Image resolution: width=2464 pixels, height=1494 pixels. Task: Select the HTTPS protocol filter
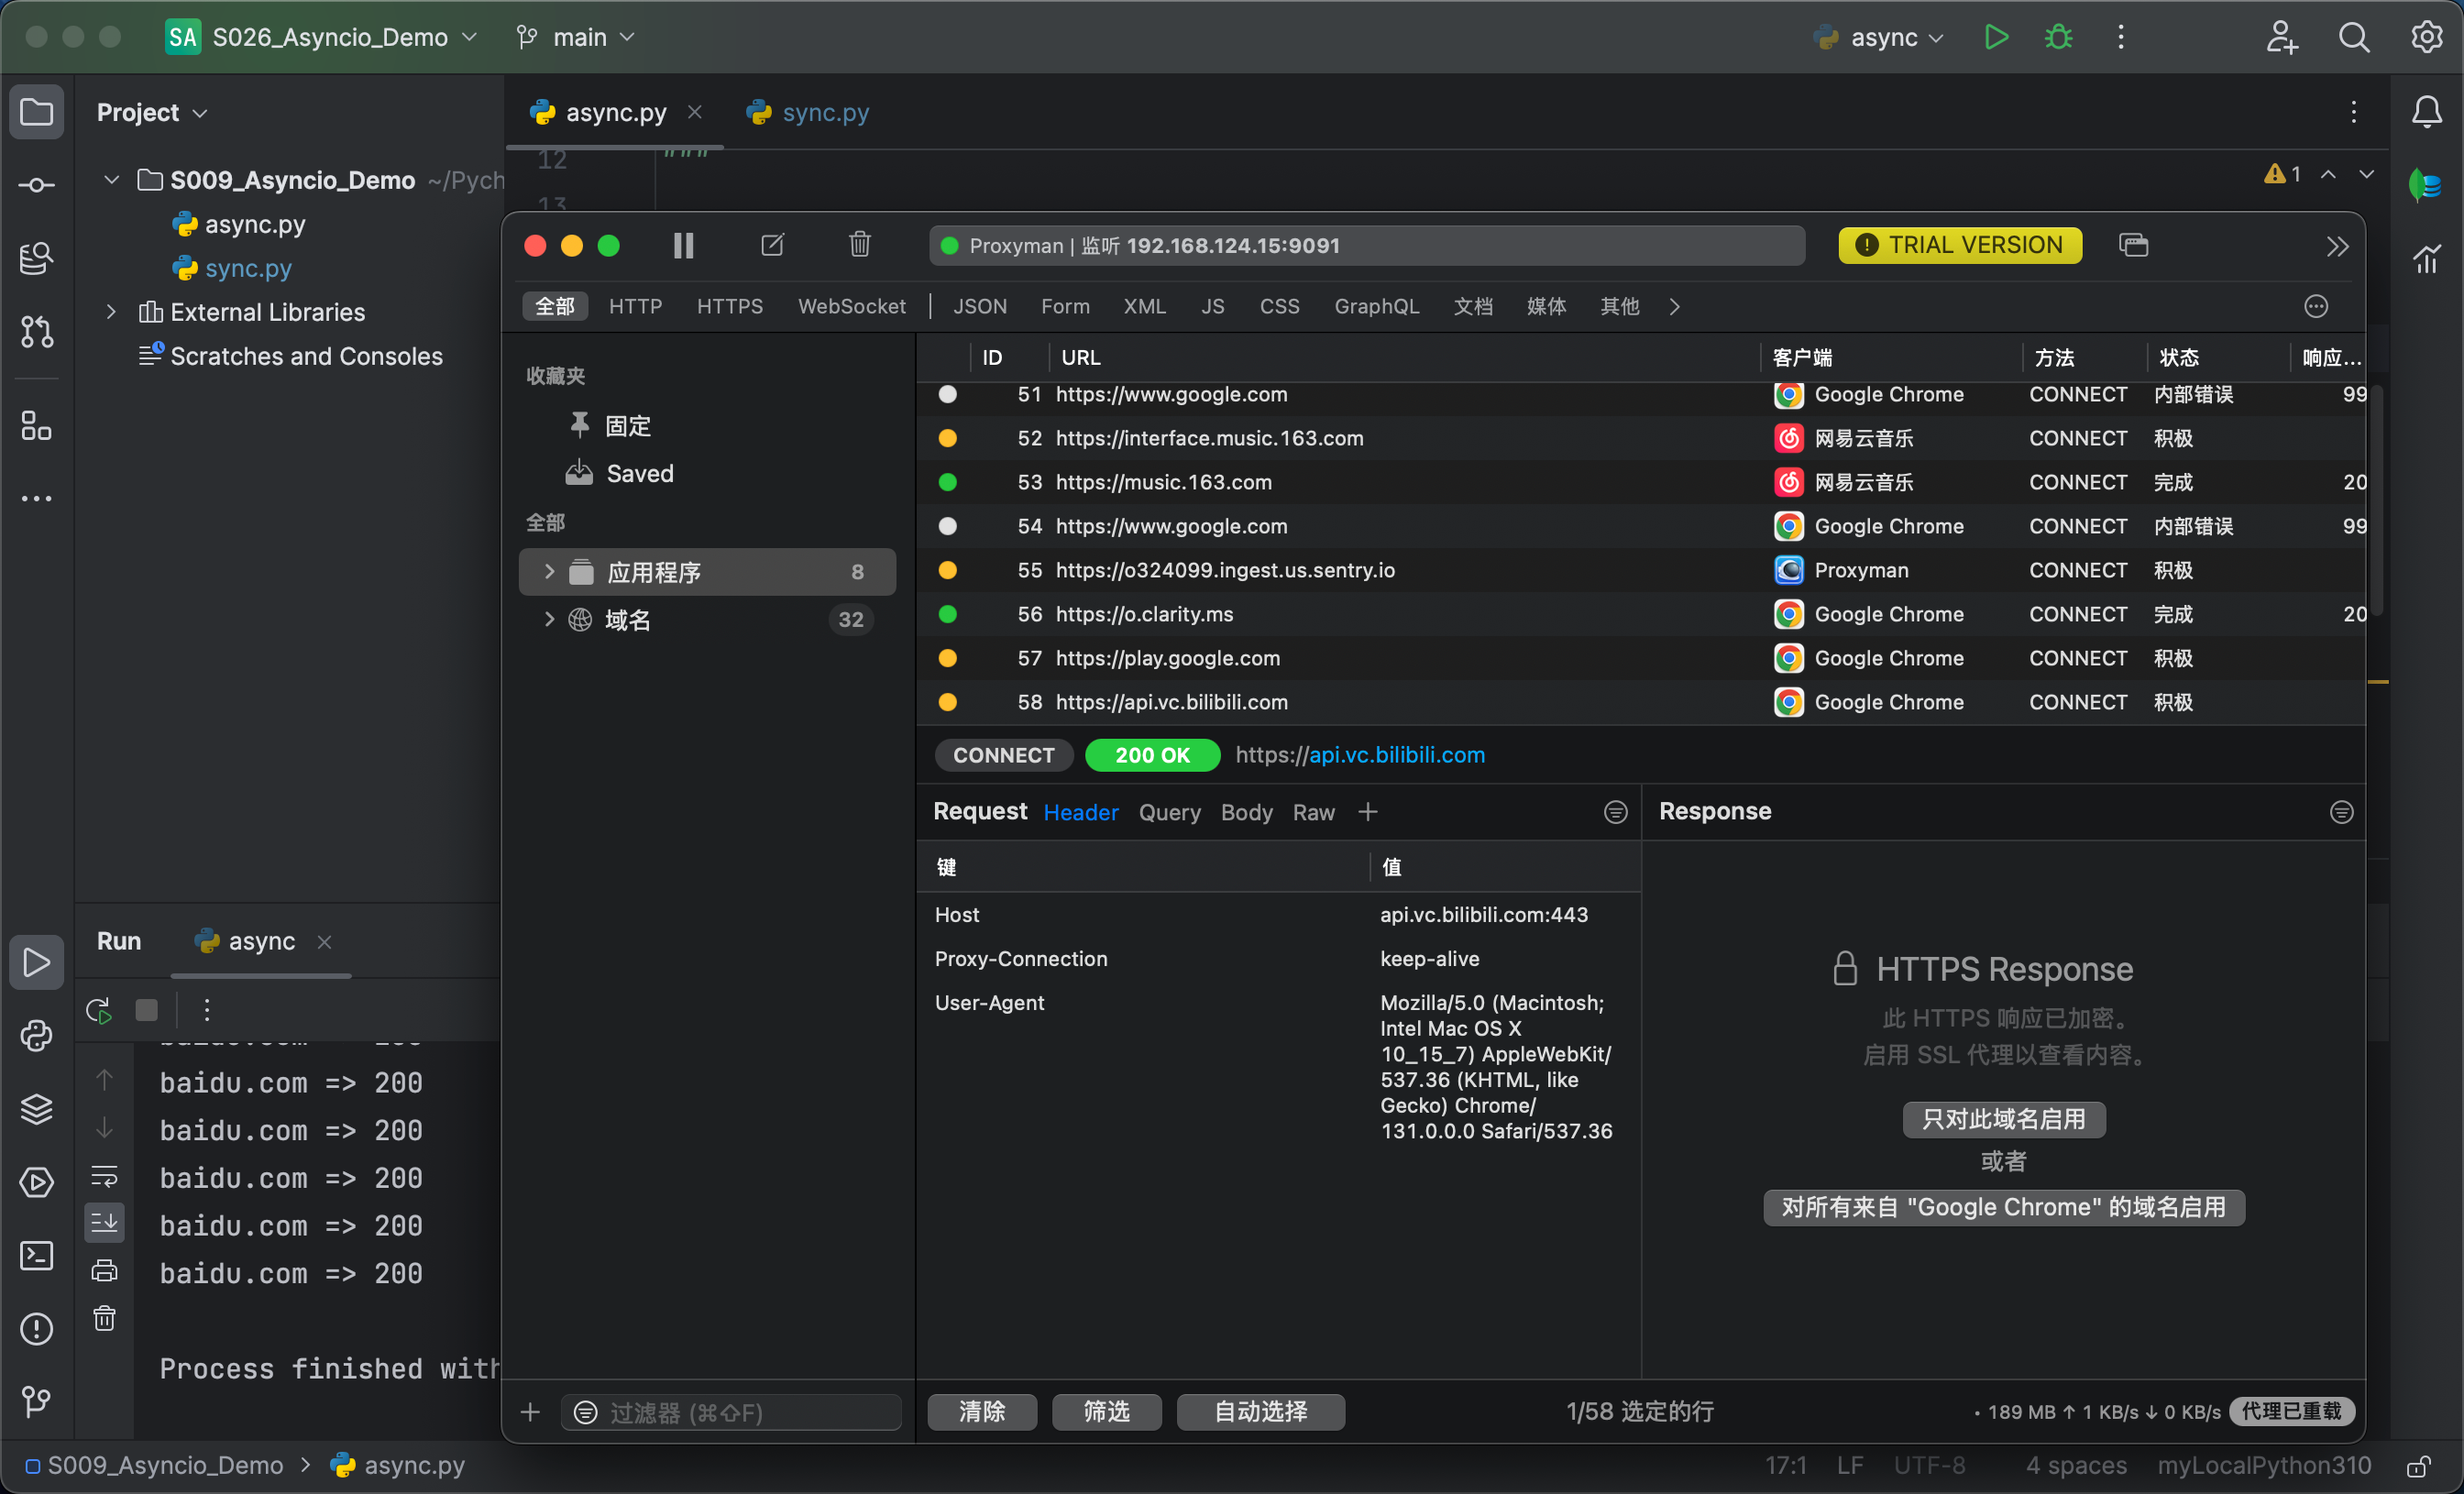coord(729,306)
